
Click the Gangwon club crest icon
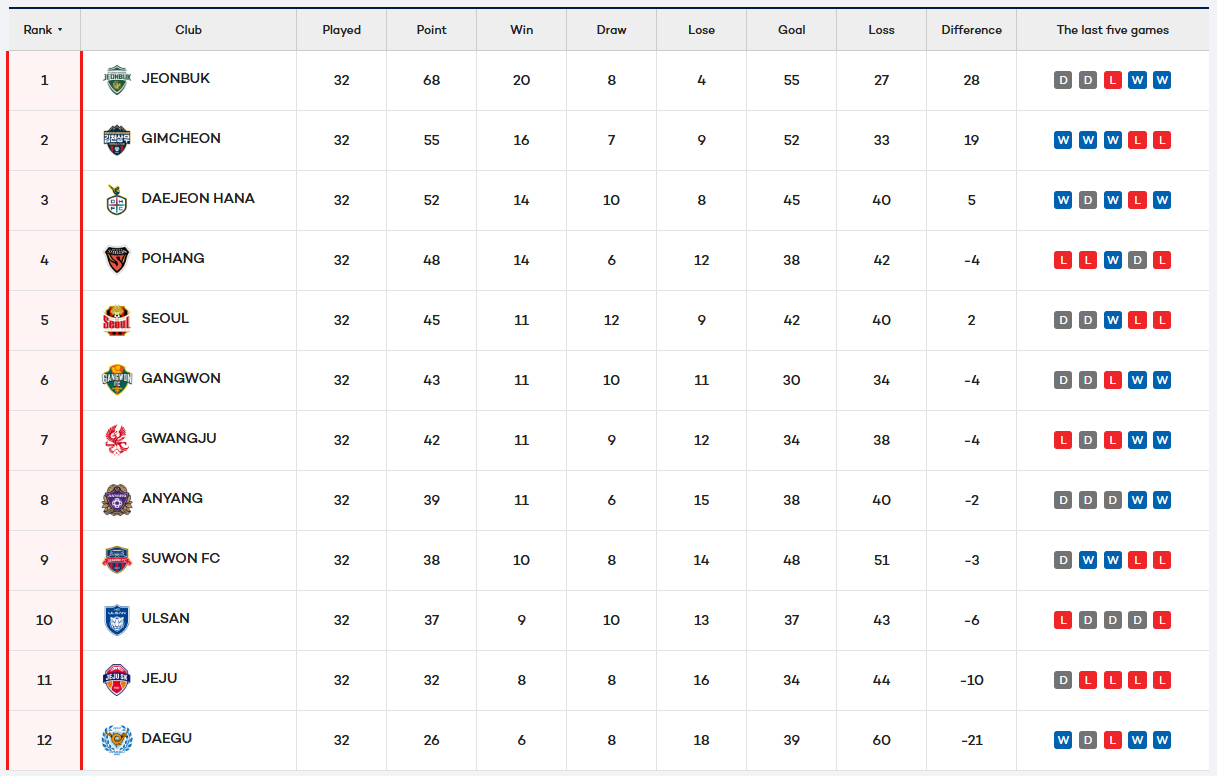(117, 380)
